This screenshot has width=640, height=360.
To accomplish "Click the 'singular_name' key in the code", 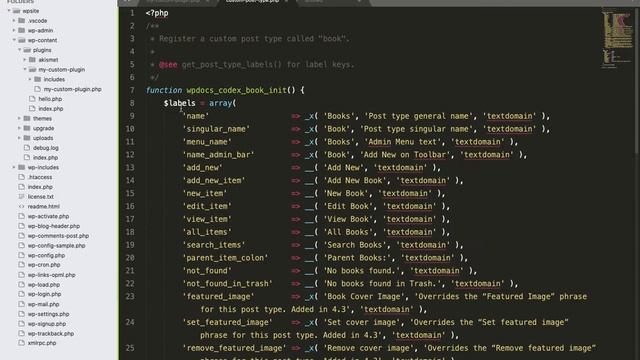I will pos(216,129).
